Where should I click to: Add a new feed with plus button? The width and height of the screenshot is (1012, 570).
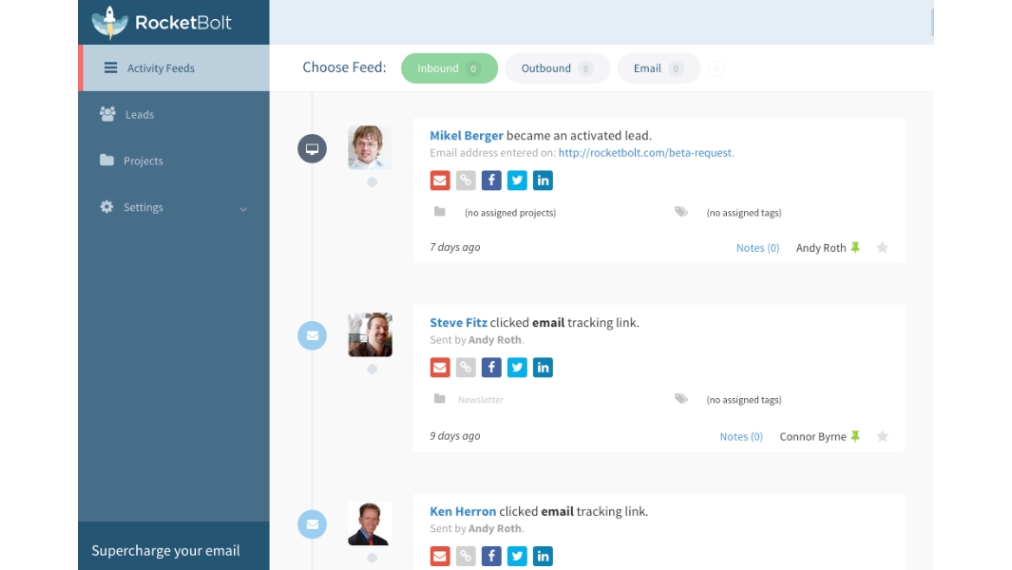[x=716, y=69]
